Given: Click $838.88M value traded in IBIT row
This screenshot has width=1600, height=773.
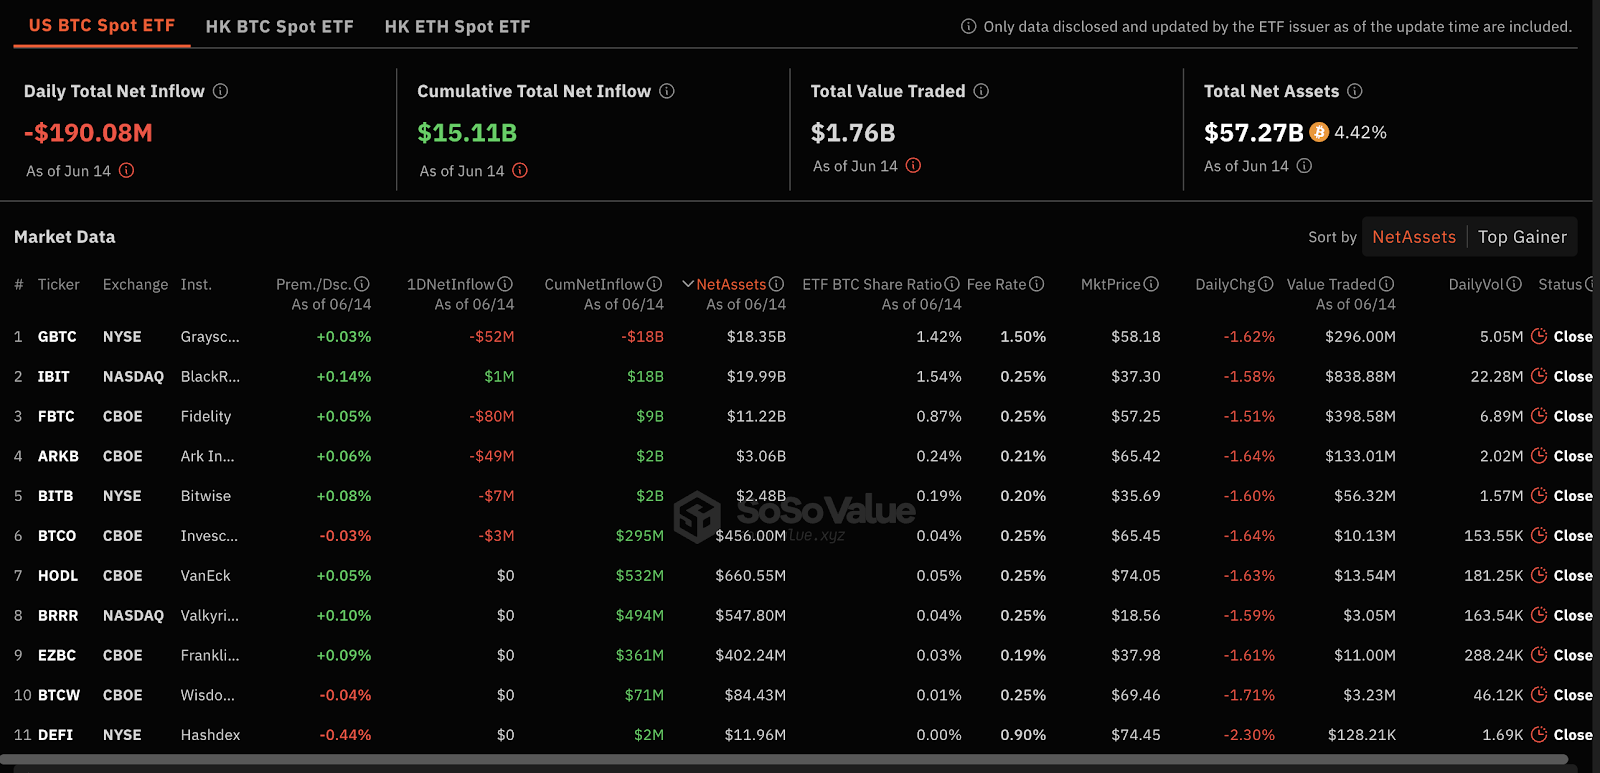Looking at the screenshot, I should (x=1360, y=377).
